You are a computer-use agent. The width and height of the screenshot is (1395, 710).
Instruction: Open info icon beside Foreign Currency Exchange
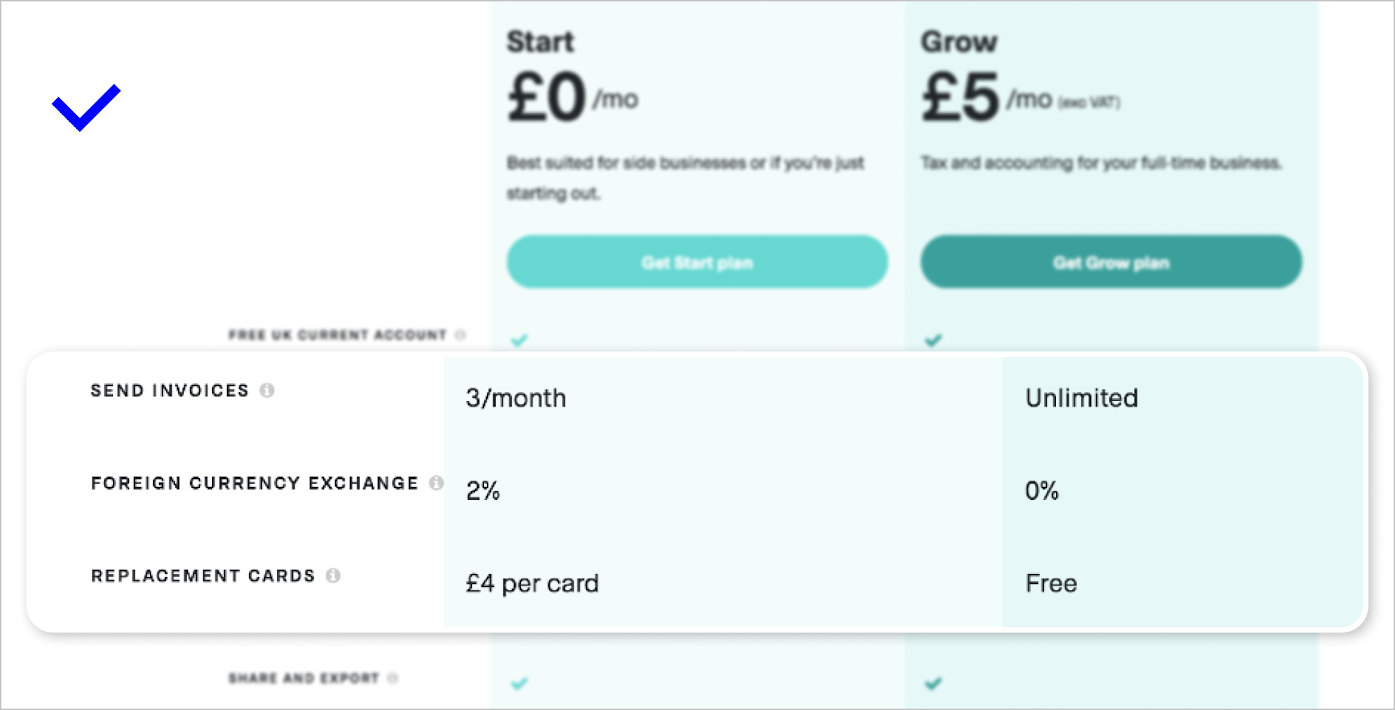(436, 483)
